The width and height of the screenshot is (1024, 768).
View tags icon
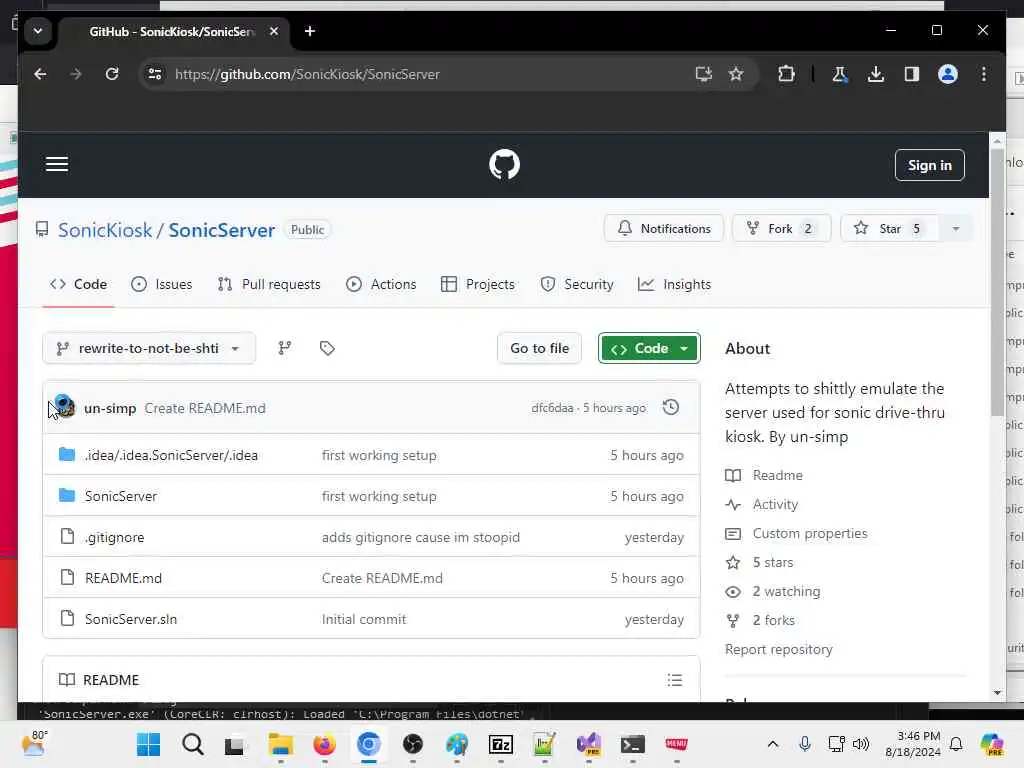point(327,348)
